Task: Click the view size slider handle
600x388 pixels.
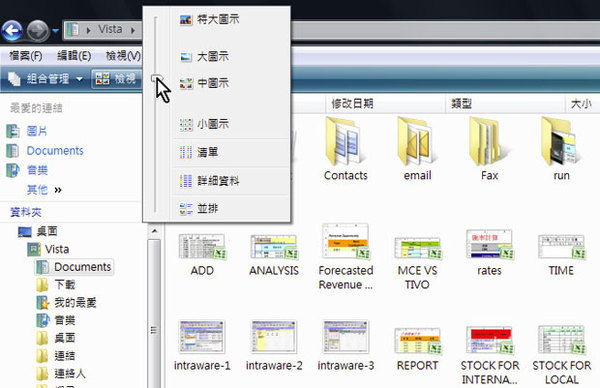Action: point(155,78)
